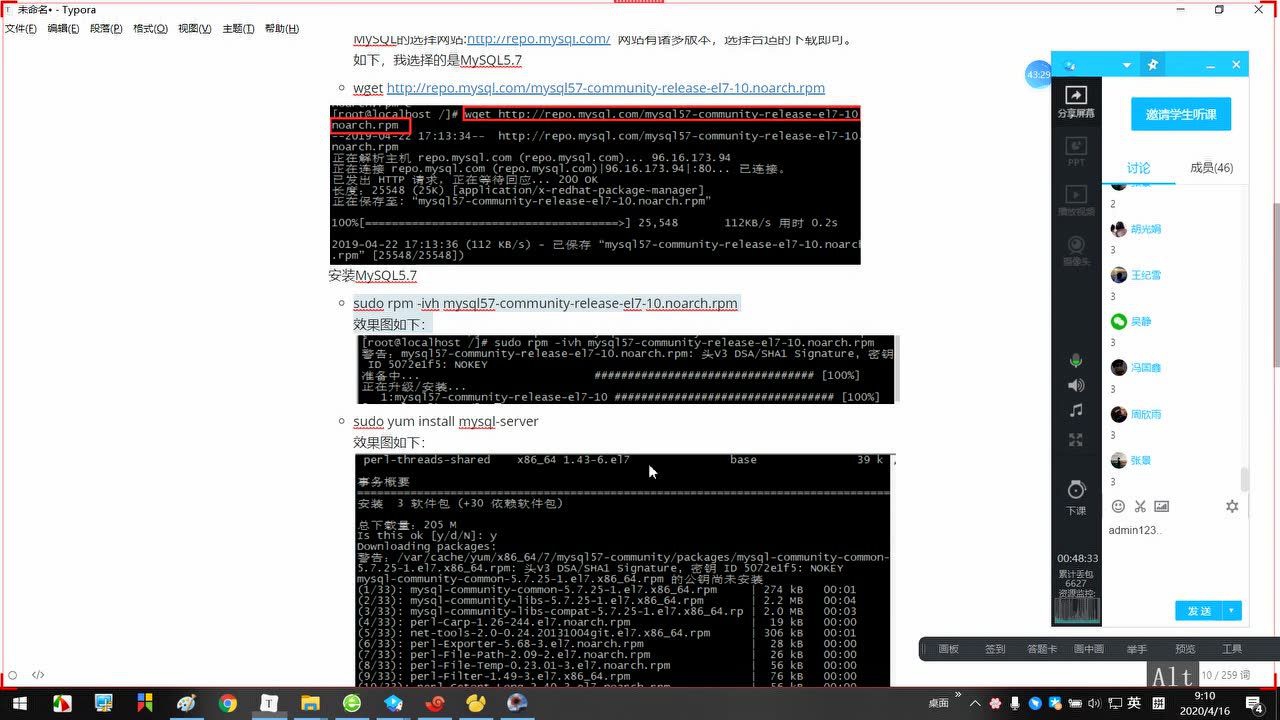Open the emoji picker in chat
Image resolution: width=1280 pixels, height=720 pixels.
pos(1118,507)
